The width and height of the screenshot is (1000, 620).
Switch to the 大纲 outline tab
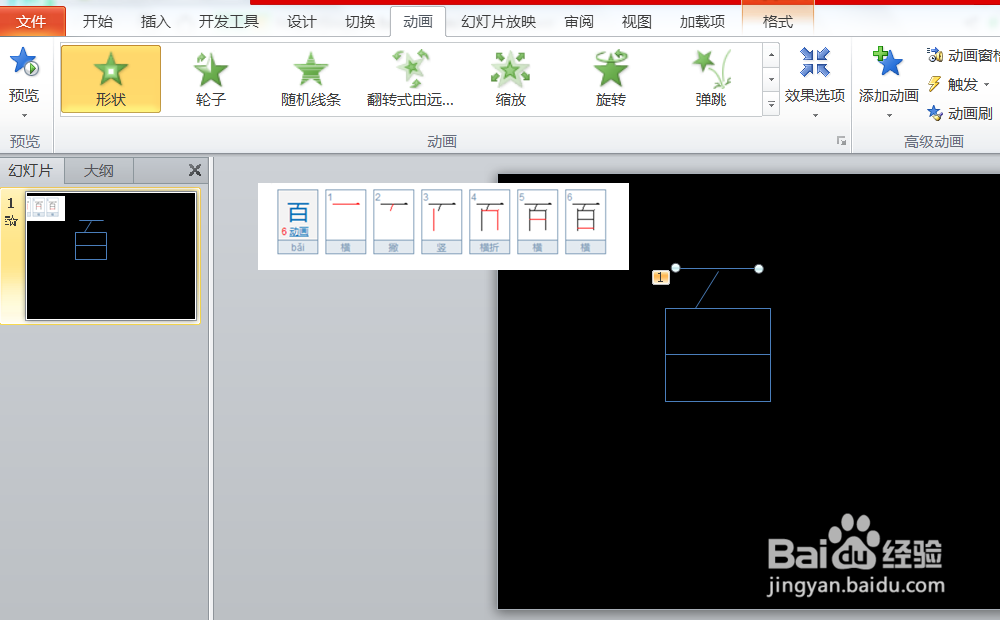tap(98, 170)
